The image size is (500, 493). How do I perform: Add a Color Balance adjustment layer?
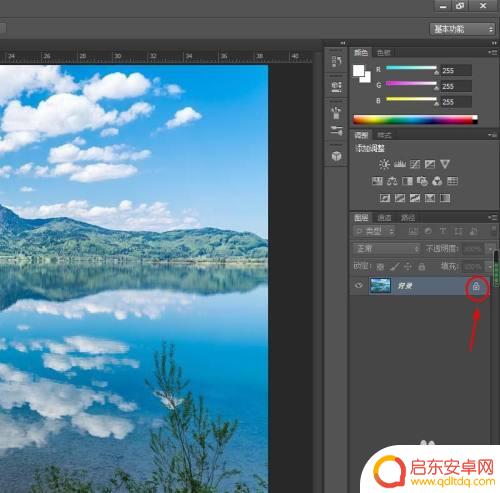tap(392, 181)
